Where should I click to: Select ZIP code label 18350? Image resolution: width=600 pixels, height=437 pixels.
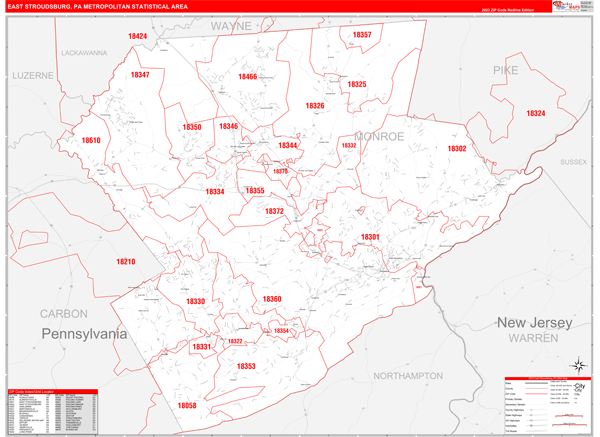tap(192, 127)
